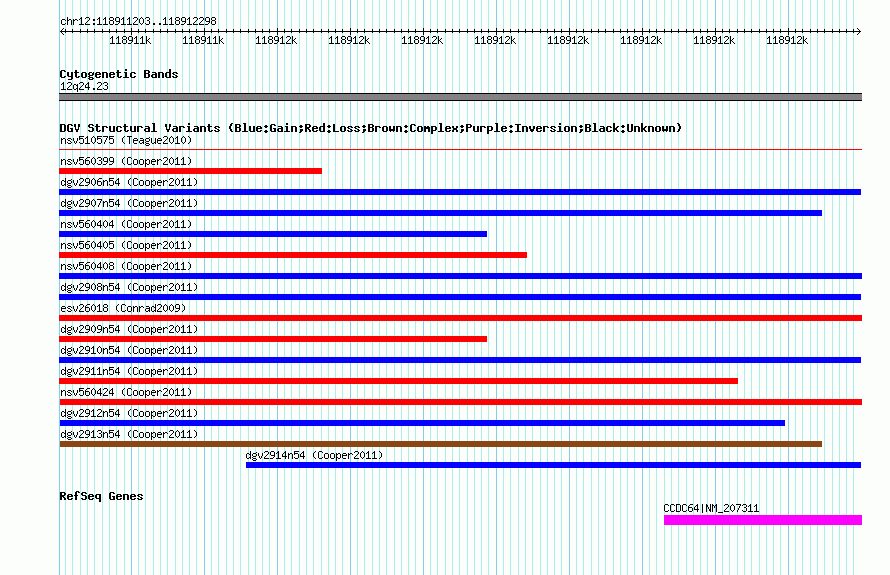Click the dgv2909n54 (Cooper2011) label
This screenshot has width=890, height=575.
click(129, 329)
